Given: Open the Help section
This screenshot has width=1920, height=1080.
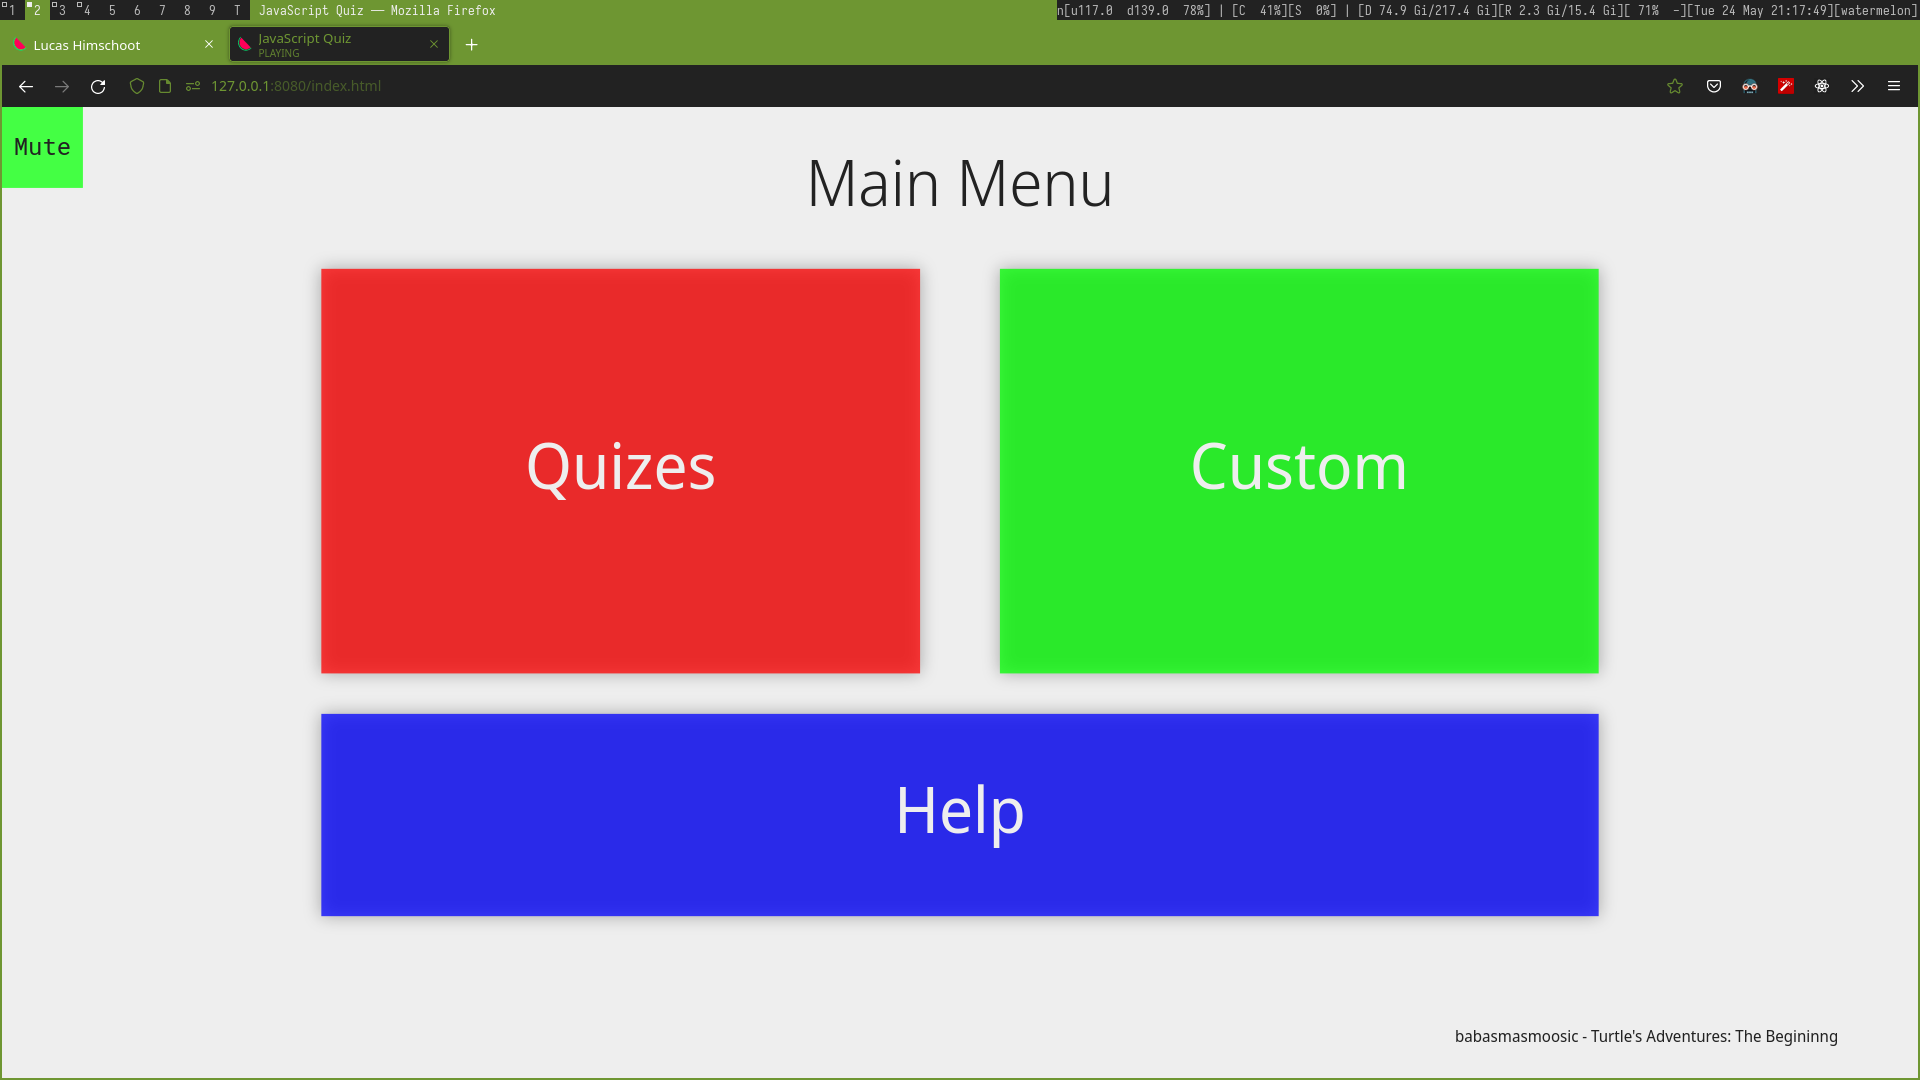Looking at the screenshot, I should [960, 814].
